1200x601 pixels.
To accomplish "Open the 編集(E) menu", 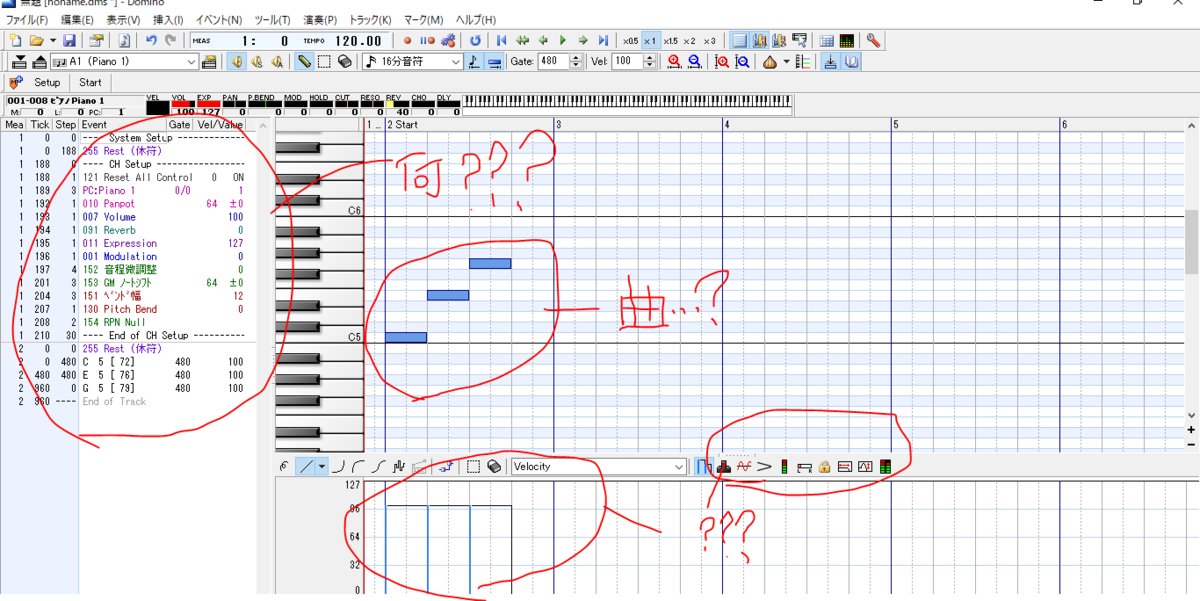I will (x=77, y=20).
